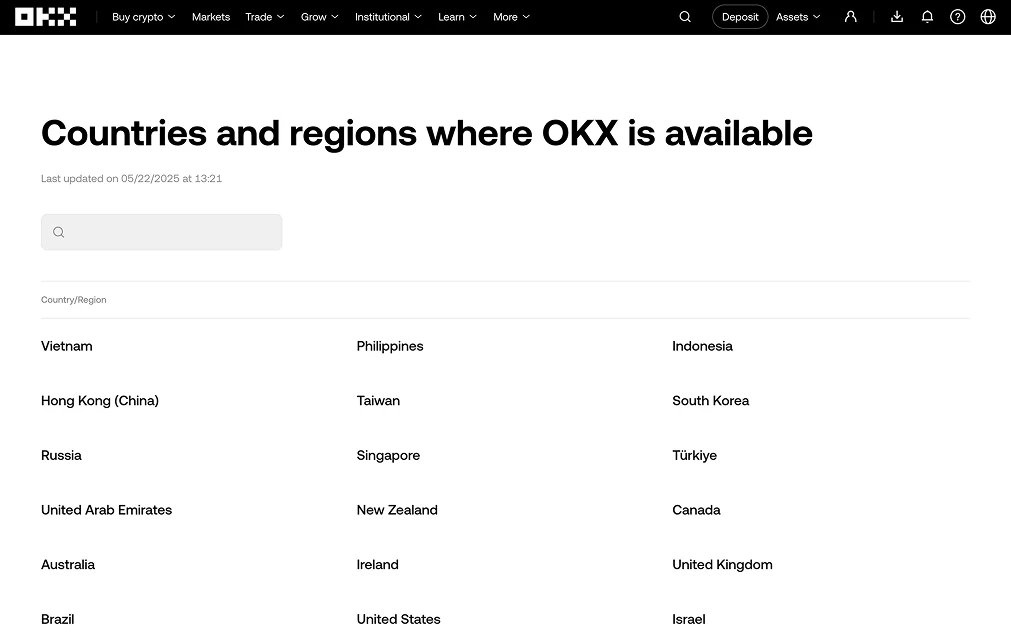
Task: Expand the More dropdown
Action: (x=511, y=17)
